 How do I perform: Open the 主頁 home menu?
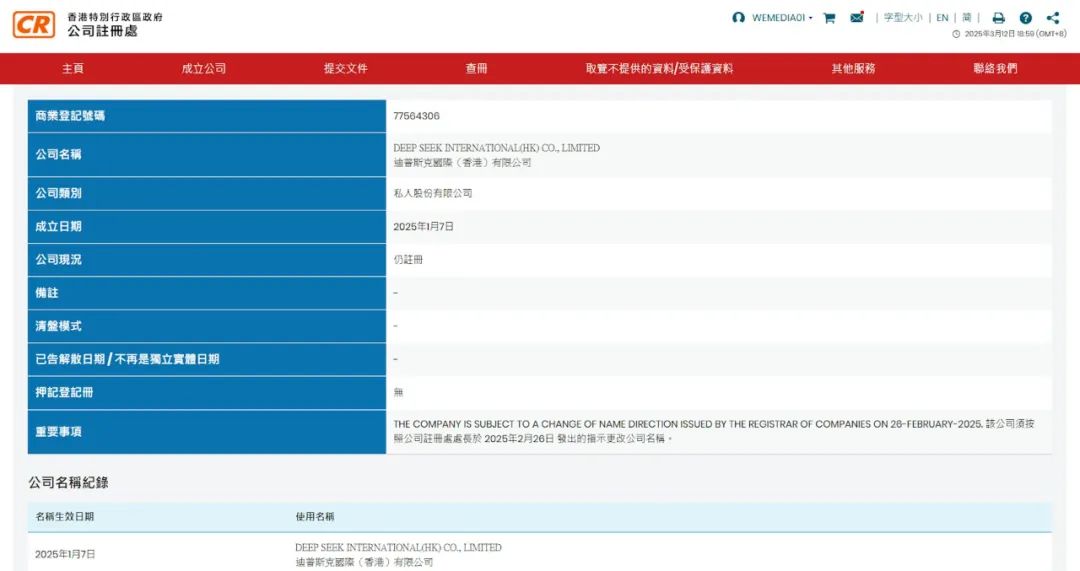click(x=73, y=68)
